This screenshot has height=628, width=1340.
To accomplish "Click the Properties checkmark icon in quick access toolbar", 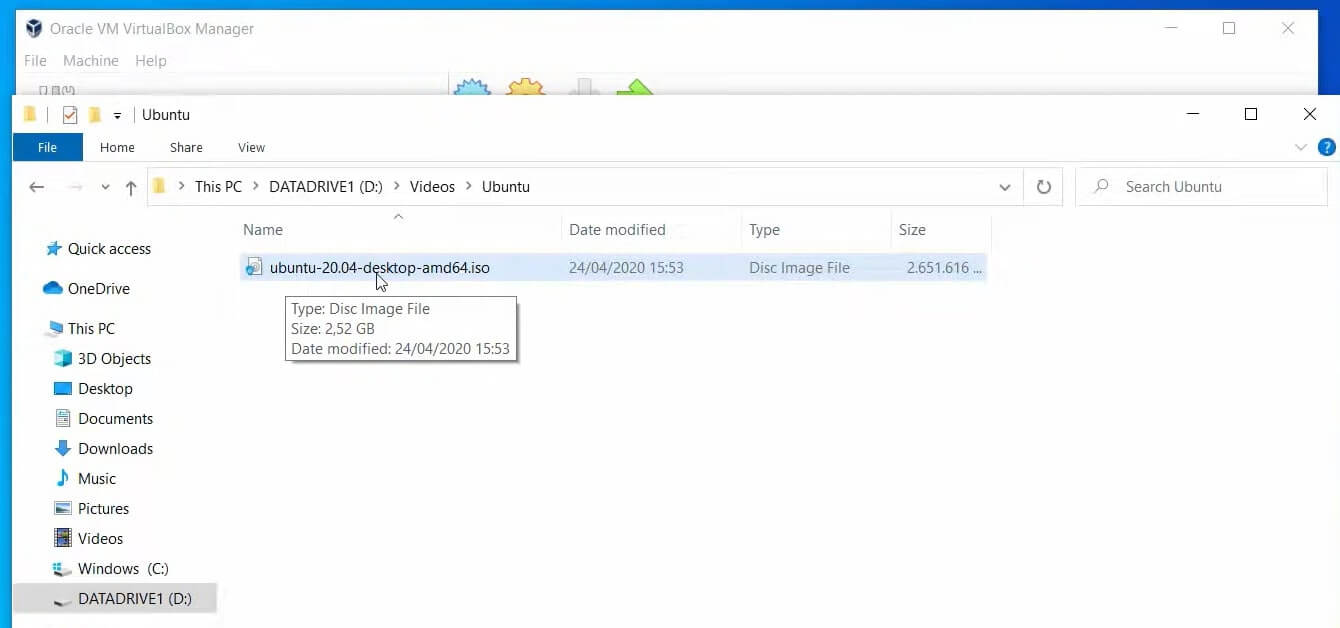I will 69,115.
